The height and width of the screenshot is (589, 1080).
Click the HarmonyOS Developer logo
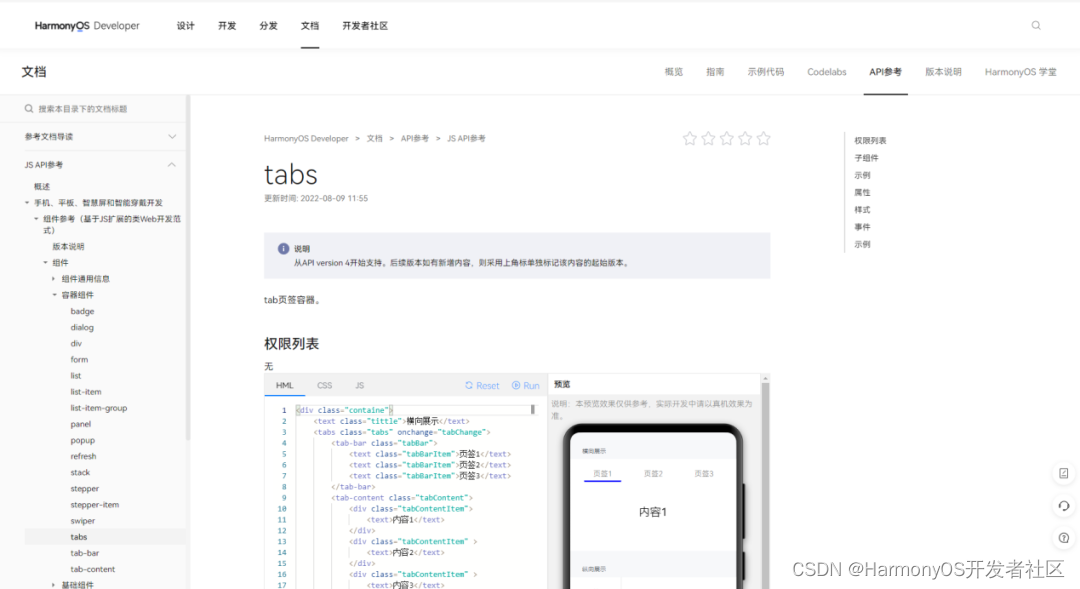point(87,25)
